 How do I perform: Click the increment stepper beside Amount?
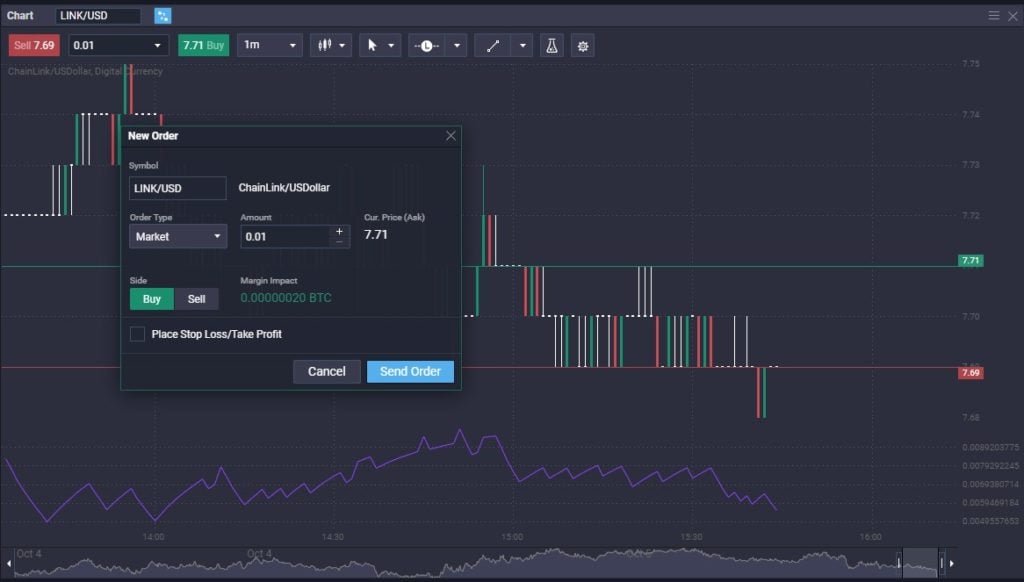(339, 231)
